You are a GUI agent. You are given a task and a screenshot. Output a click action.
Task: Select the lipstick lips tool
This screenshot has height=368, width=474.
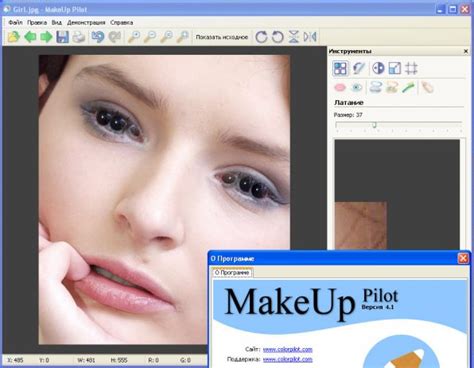(x=340, y=88)
